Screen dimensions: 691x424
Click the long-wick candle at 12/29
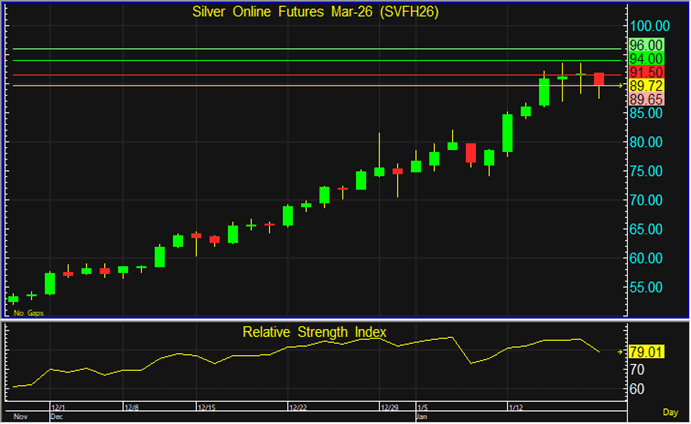380,171
